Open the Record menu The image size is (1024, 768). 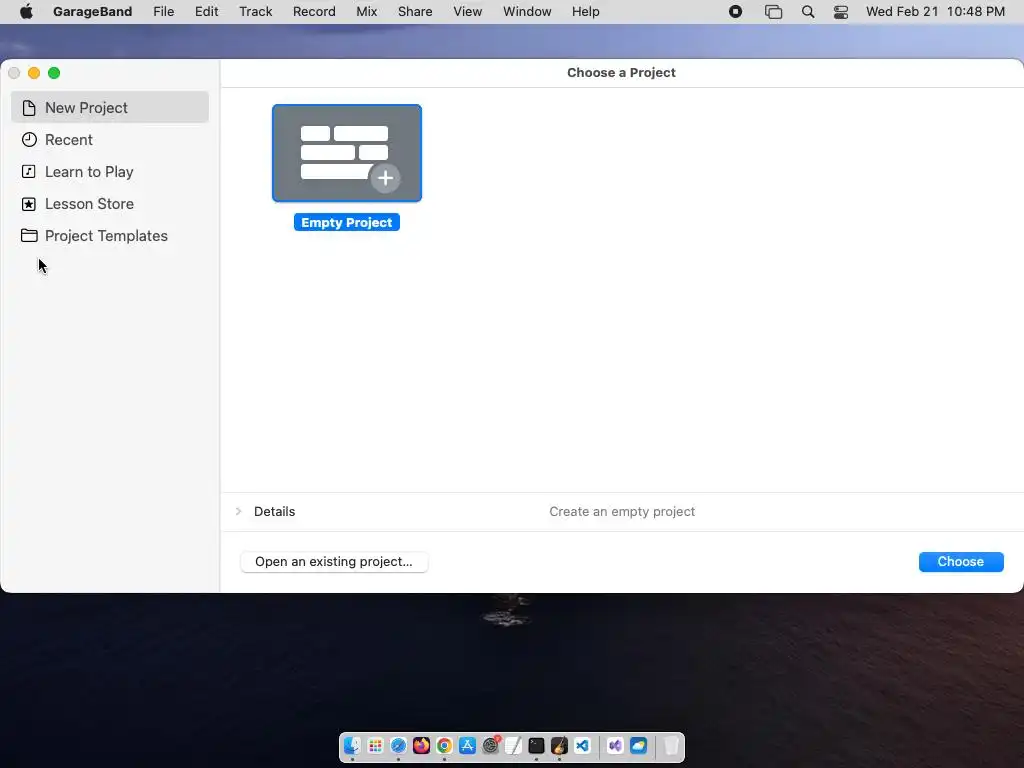click(314, 12)
